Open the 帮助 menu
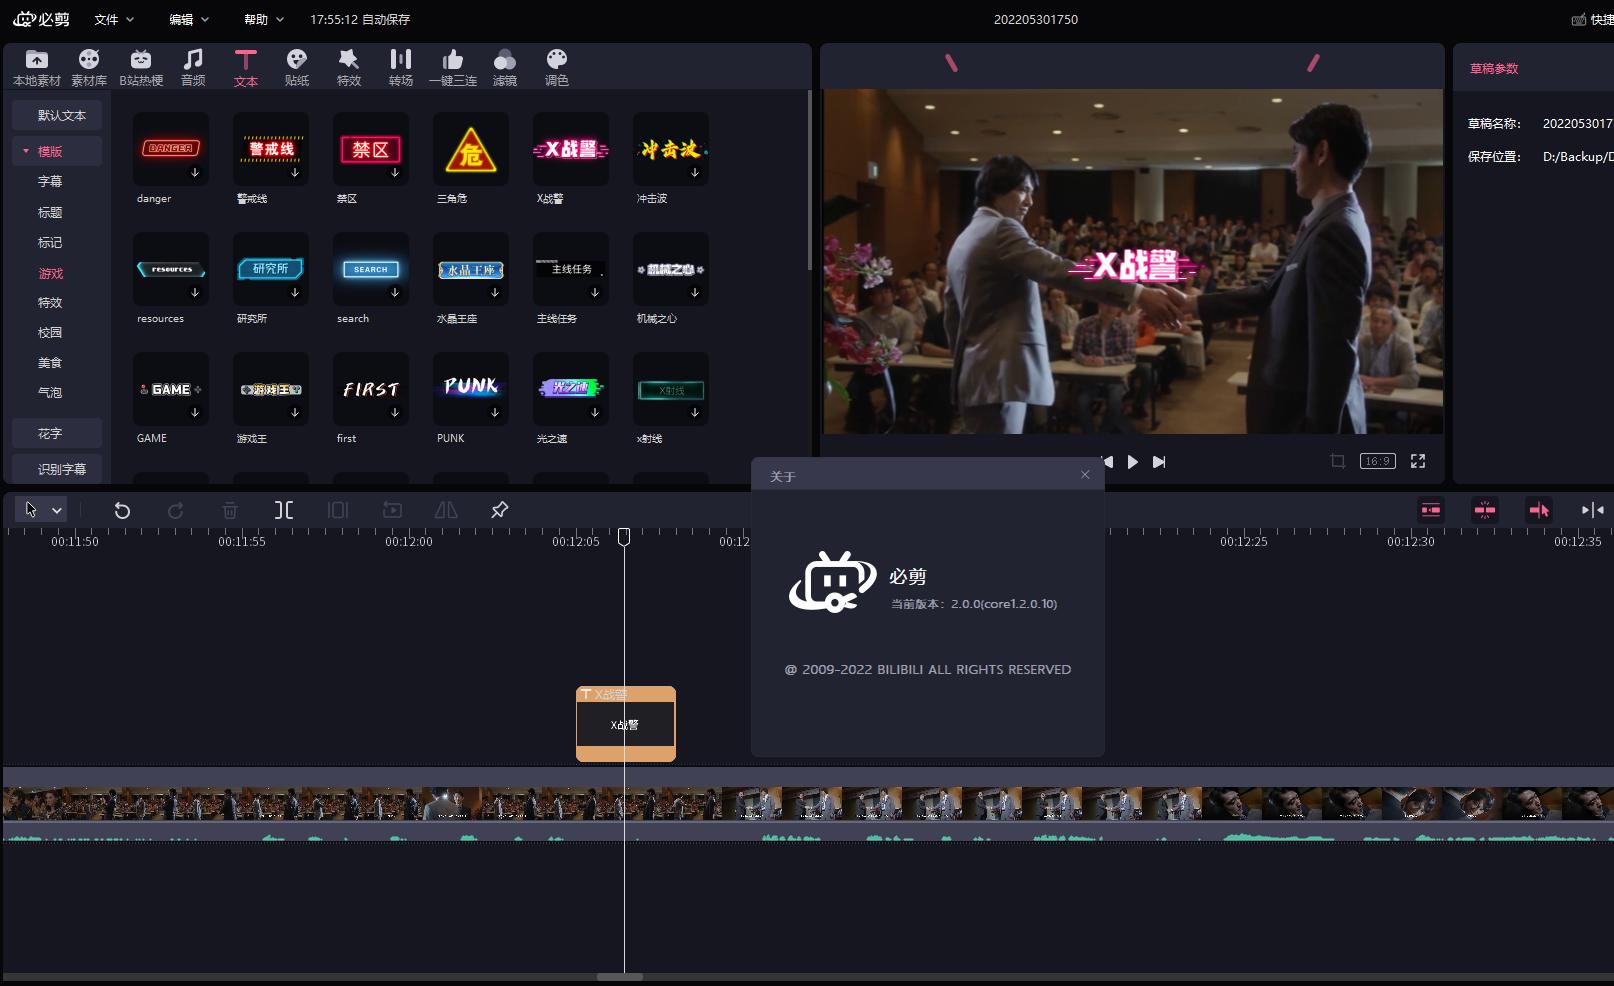Image resolution: width=1614 pixels, height=986 pixels. pos(264,19)
